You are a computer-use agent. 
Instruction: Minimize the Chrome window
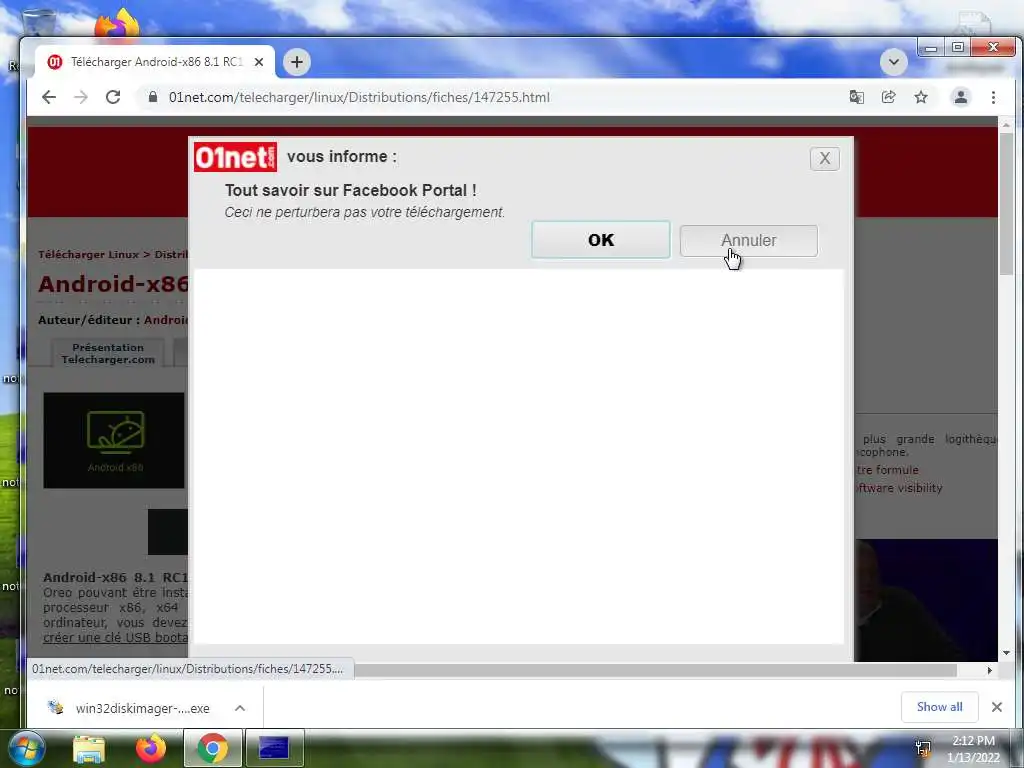coord(931,48)
